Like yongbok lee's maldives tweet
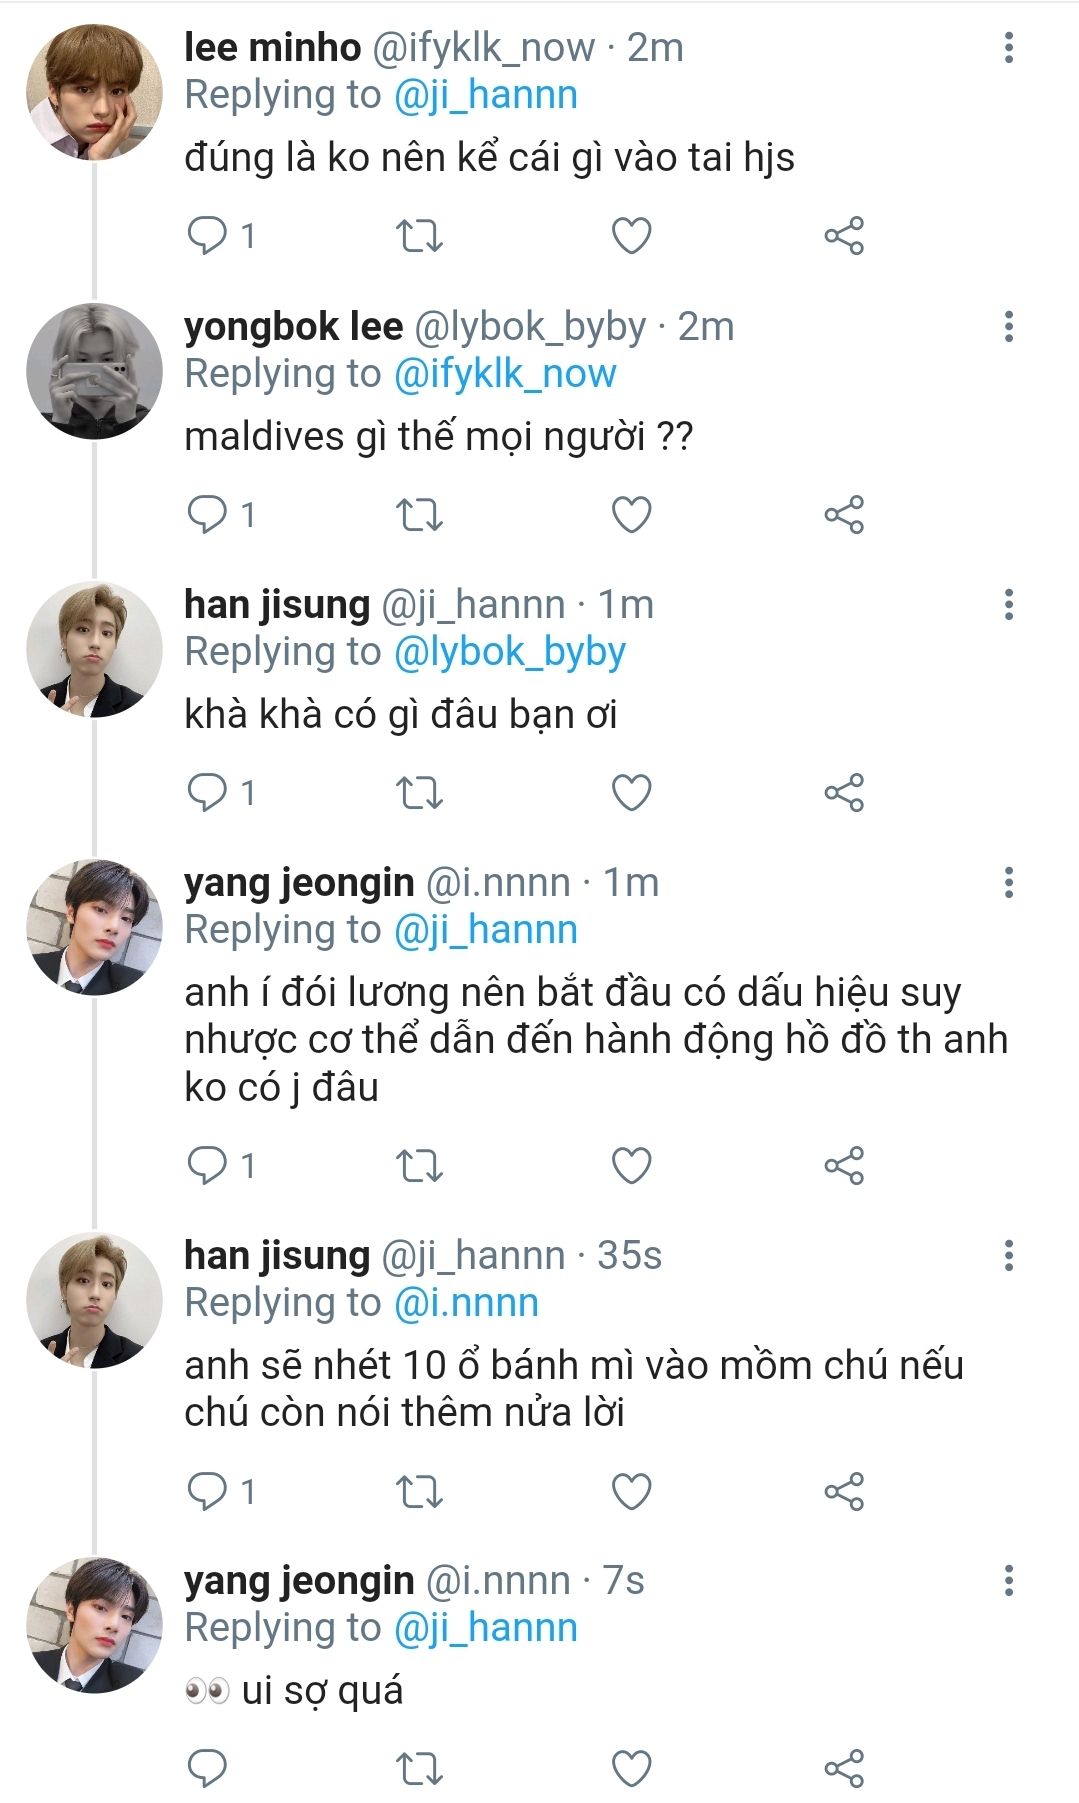The width and height of the screenshot is (1079, 1803). (631, 515)
